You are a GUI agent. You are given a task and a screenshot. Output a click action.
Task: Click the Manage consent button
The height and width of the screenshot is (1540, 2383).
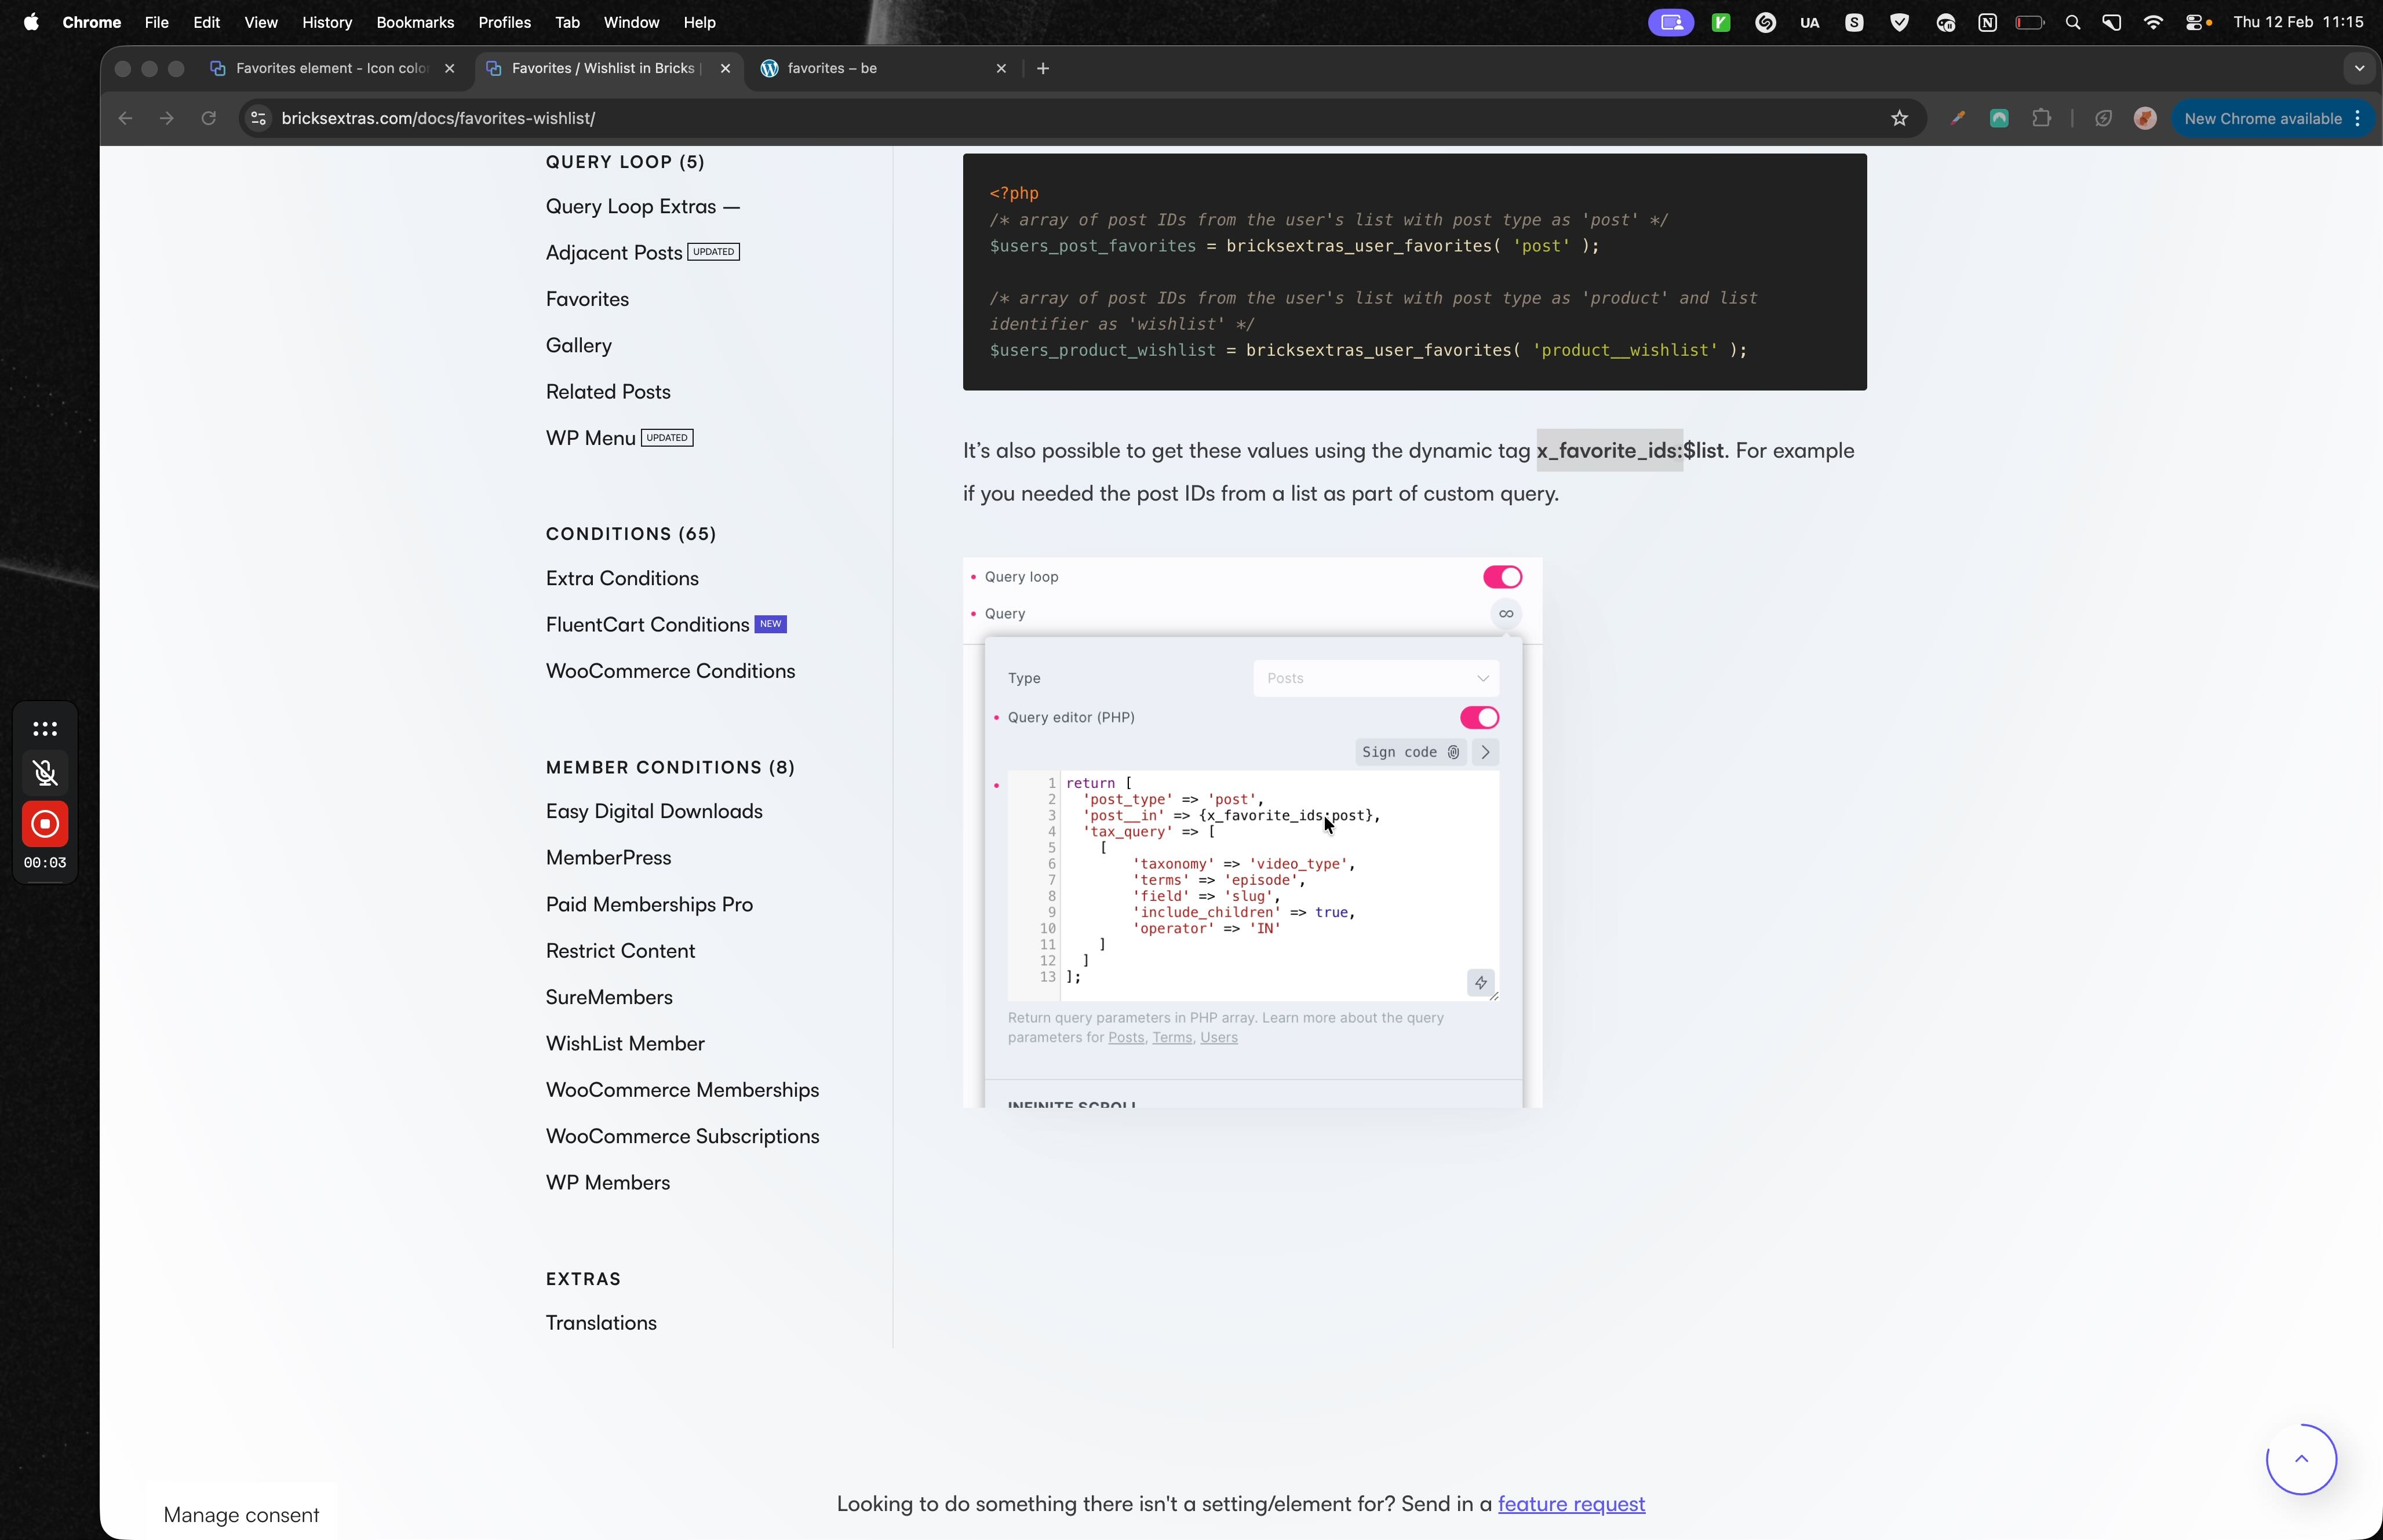tap(241, 1515)
